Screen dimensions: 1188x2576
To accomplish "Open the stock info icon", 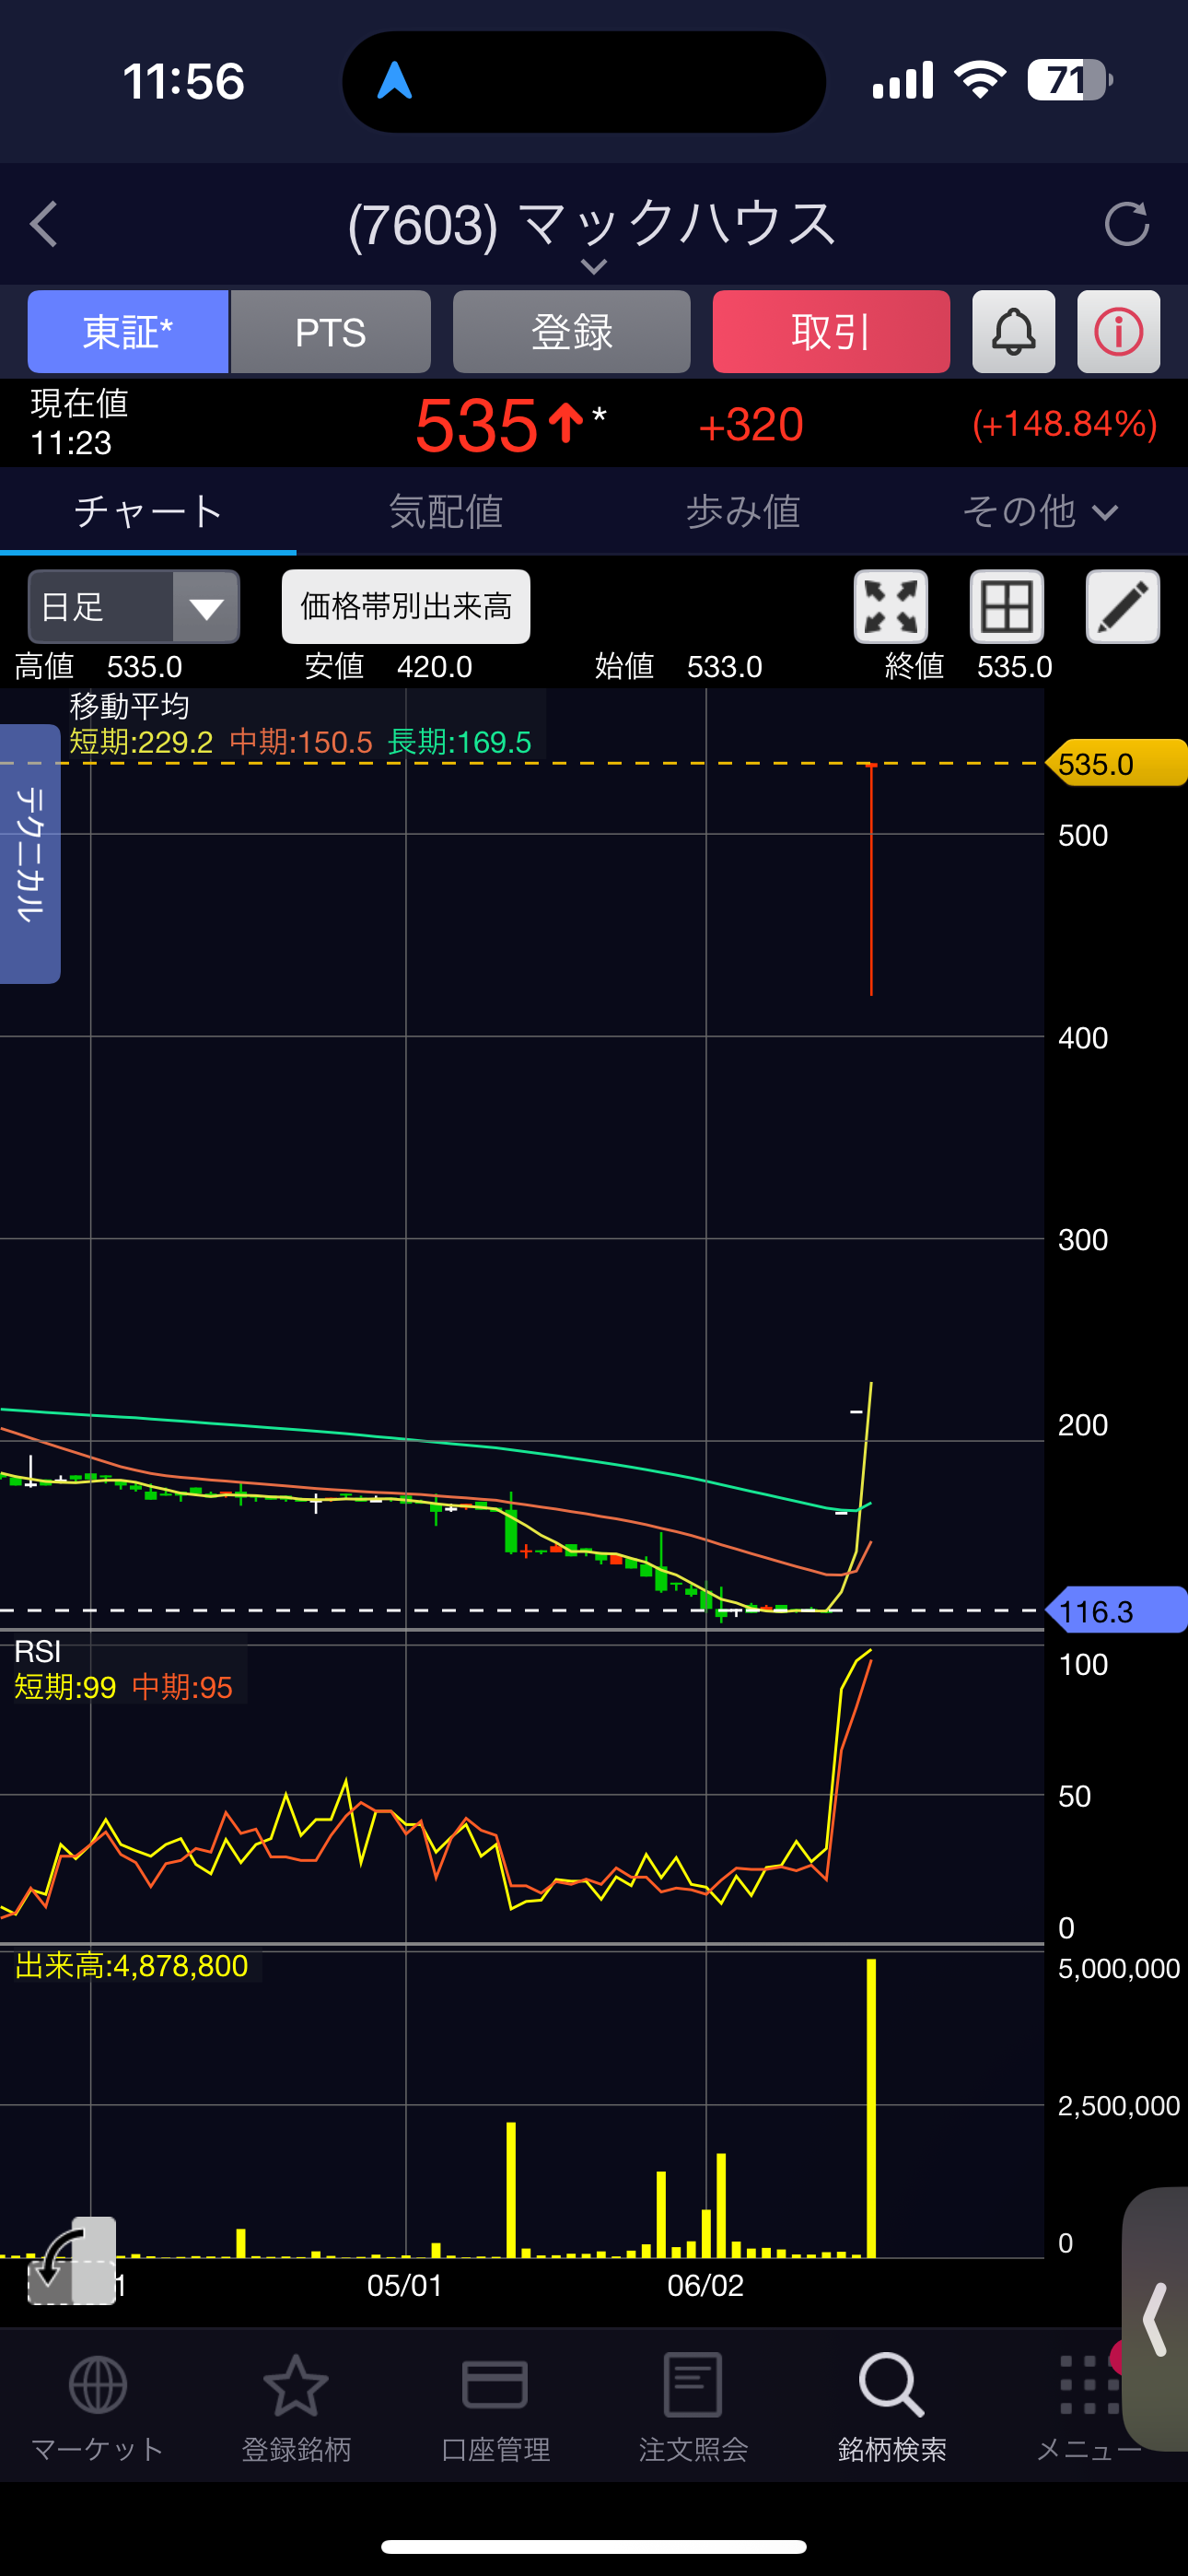I will click(1119, 332).
